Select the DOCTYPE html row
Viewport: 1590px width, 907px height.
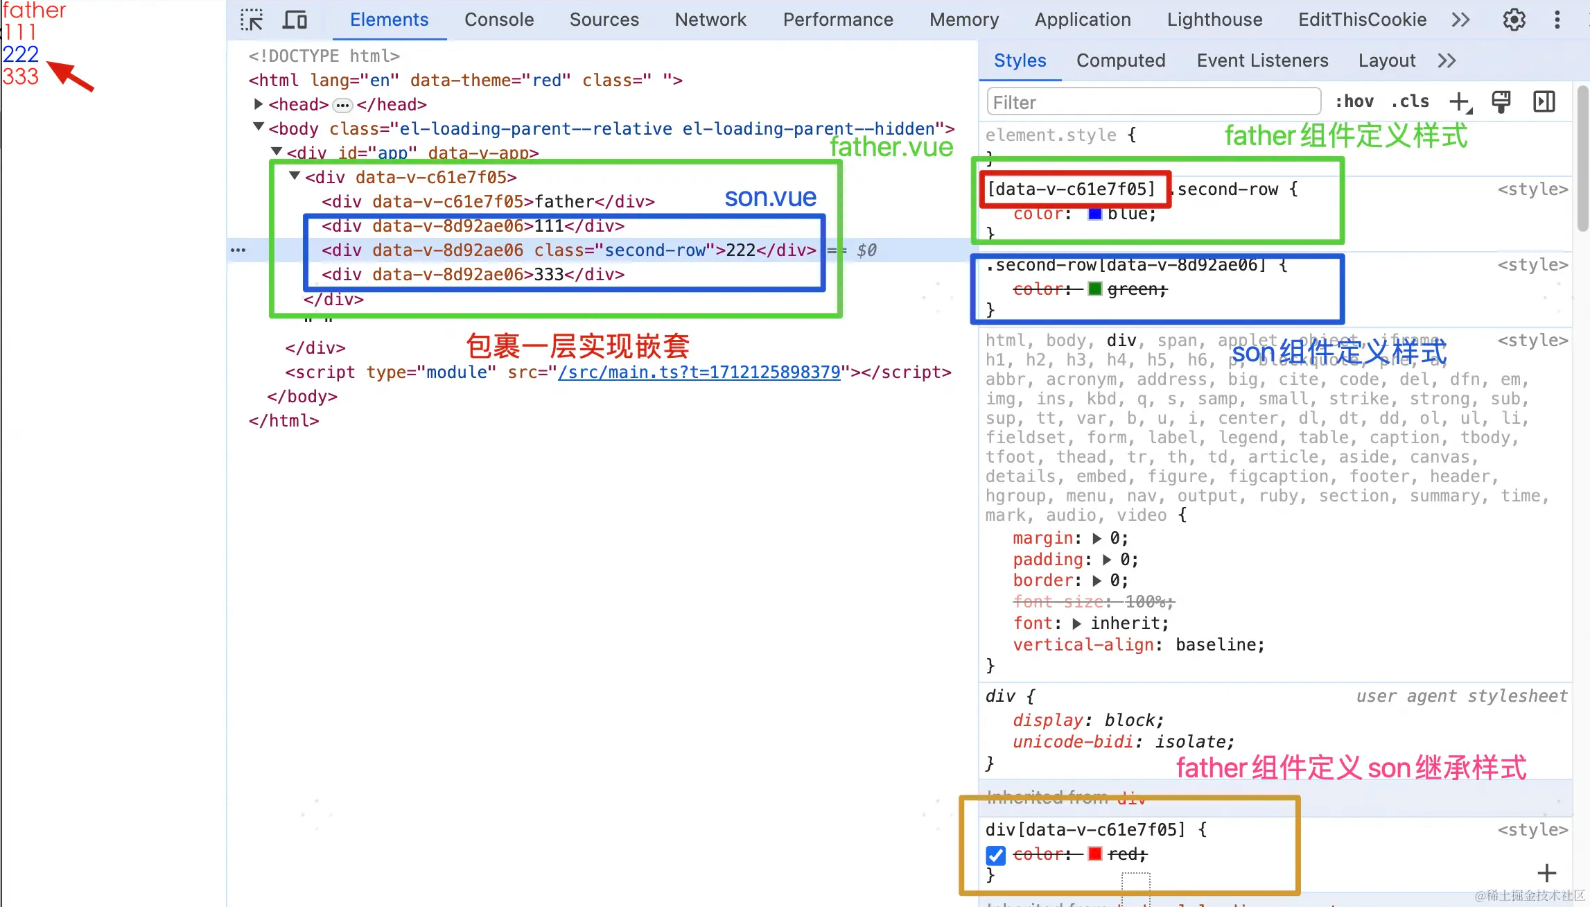[x=324, y=56]
